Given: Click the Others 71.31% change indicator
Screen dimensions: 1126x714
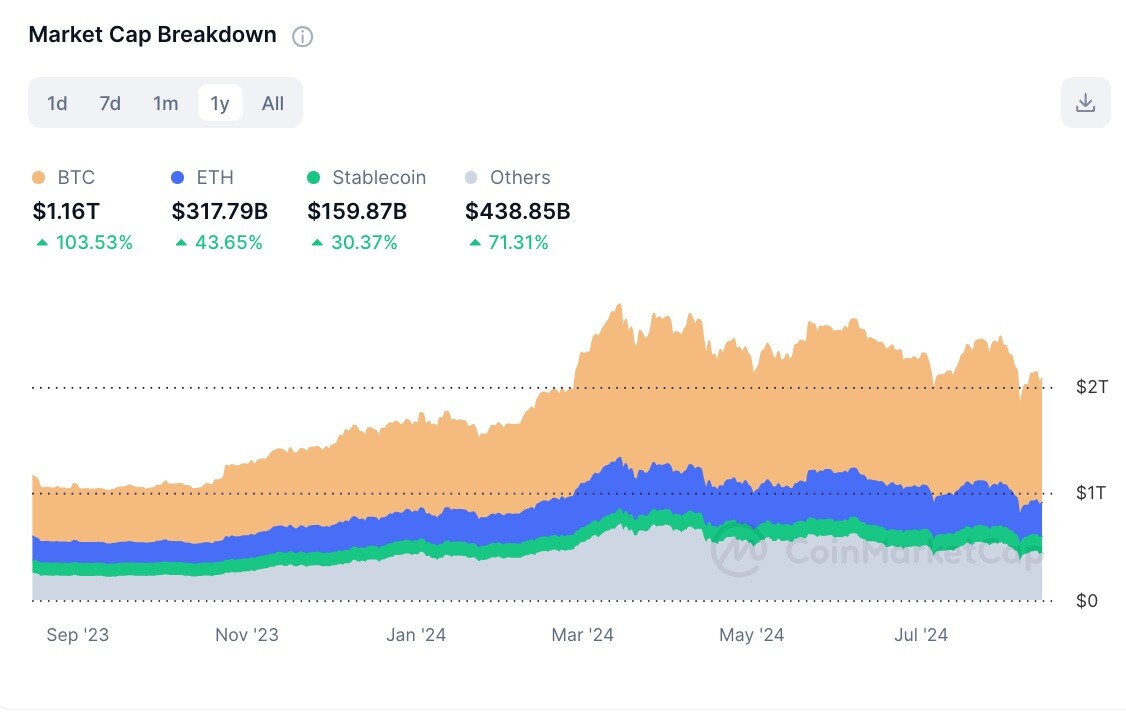Looking at the screenshot, I should [x=508, y=243].
